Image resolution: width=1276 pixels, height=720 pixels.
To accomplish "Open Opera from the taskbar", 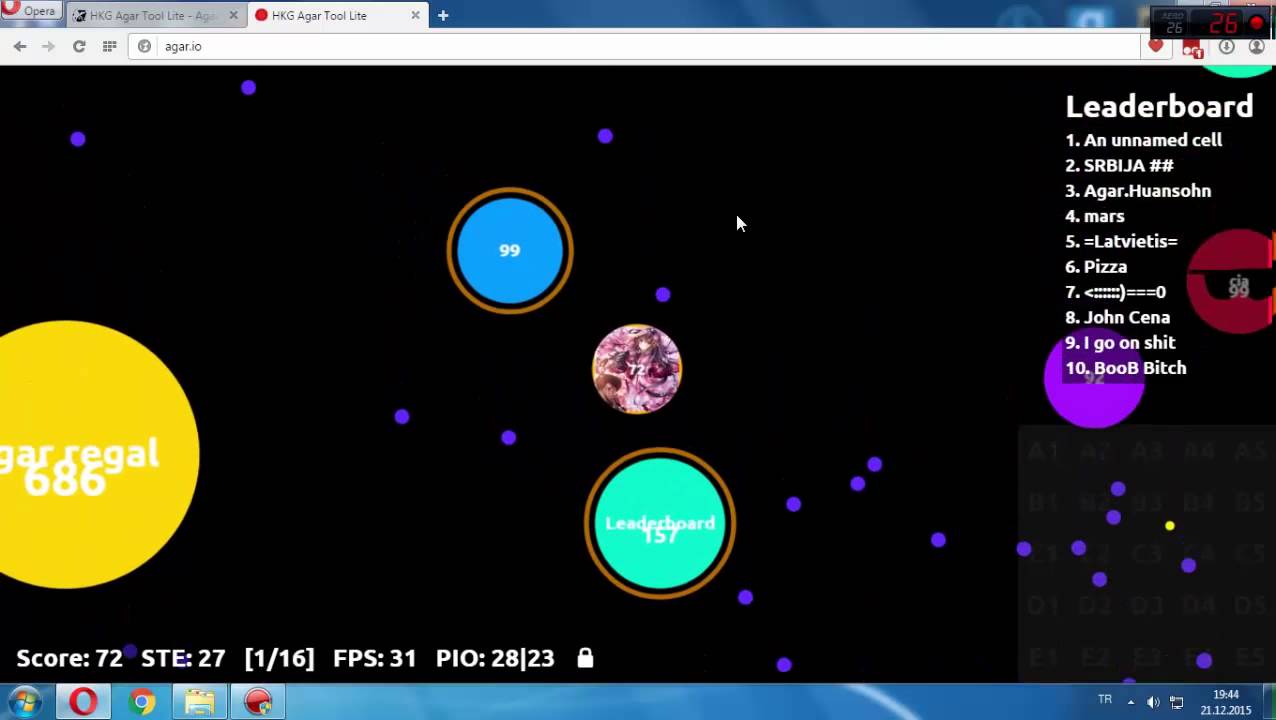I will tap(83, 702).
